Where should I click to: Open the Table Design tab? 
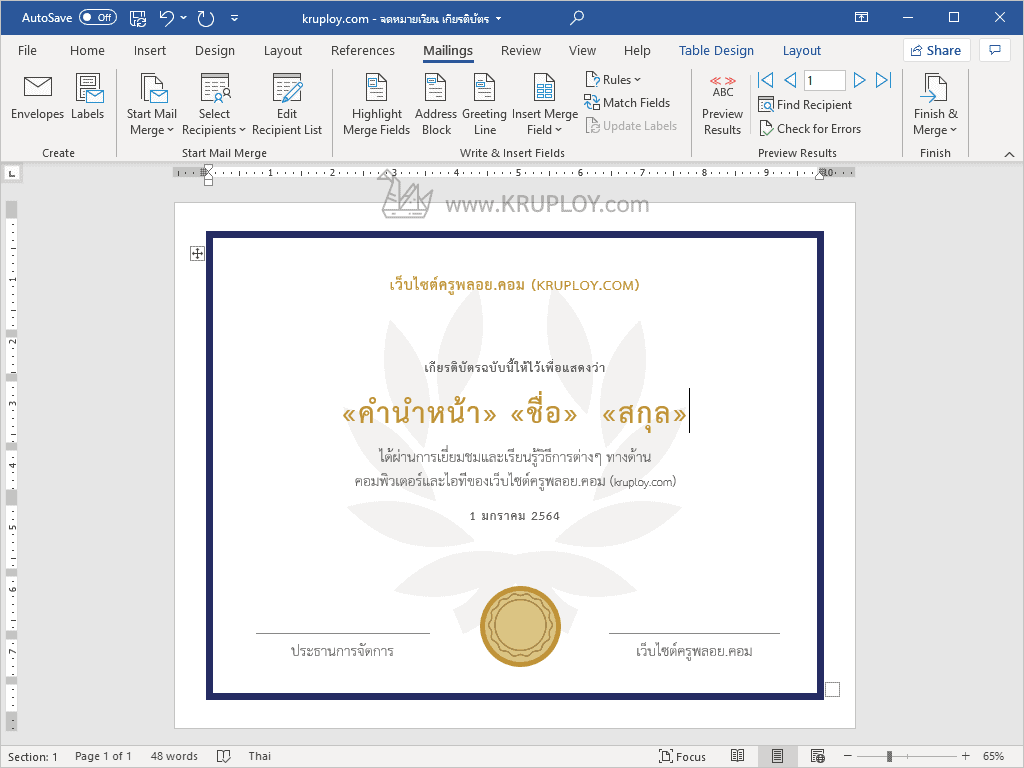click(x=716, y=50)
